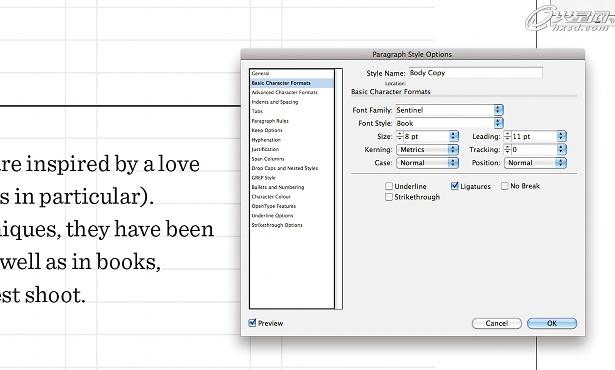Viewport: 615px width, 370px height.
Task: Open the Position dropdown menu
Action: click(535, 163)
